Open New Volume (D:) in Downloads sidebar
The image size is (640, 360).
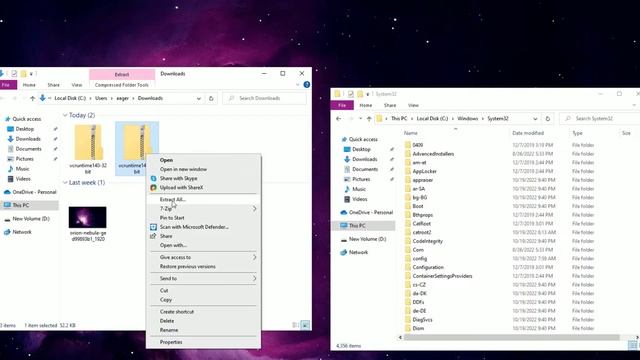pyautogui.click(x=31, y=219)
